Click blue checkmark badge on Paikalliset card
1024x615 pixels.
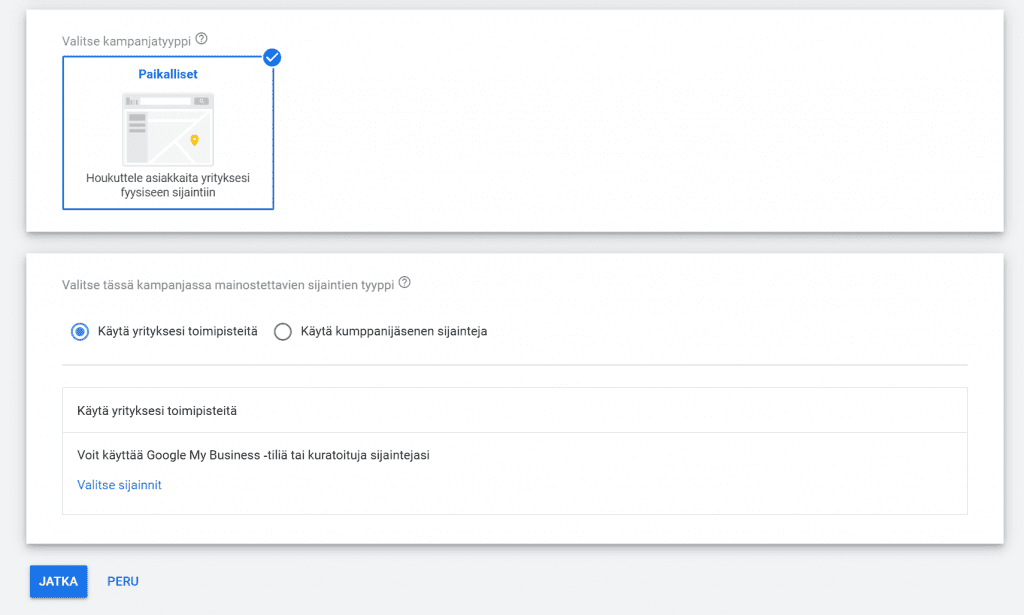coord(272,57)
